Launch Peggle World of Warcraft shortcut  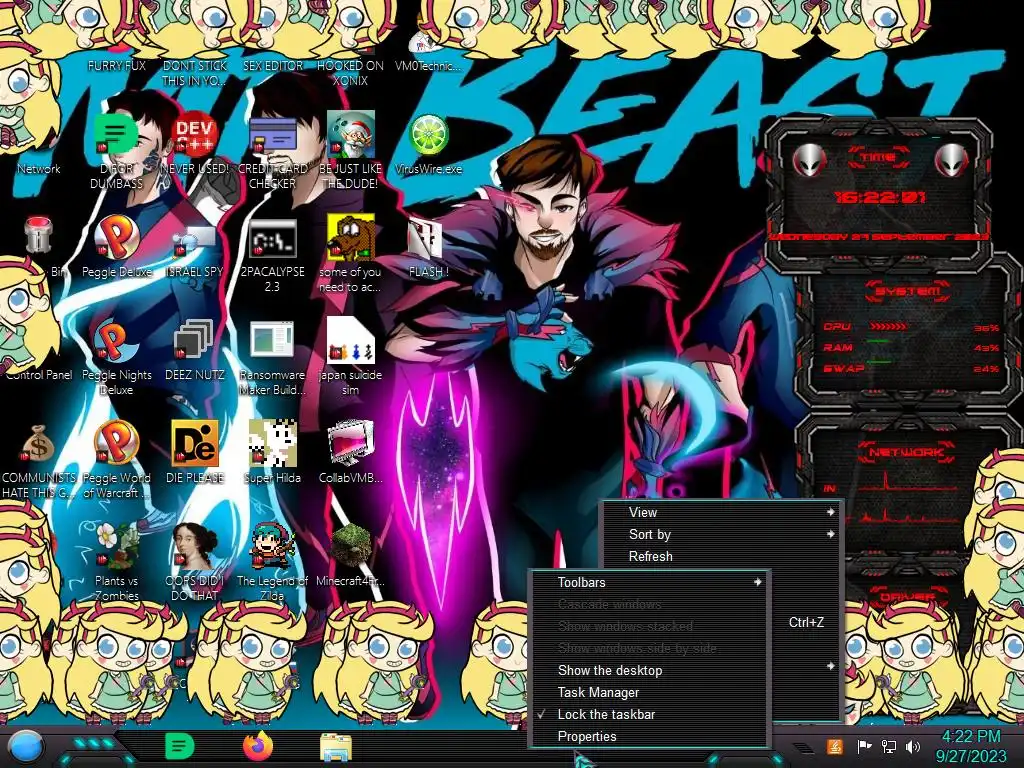click(116, 444)
